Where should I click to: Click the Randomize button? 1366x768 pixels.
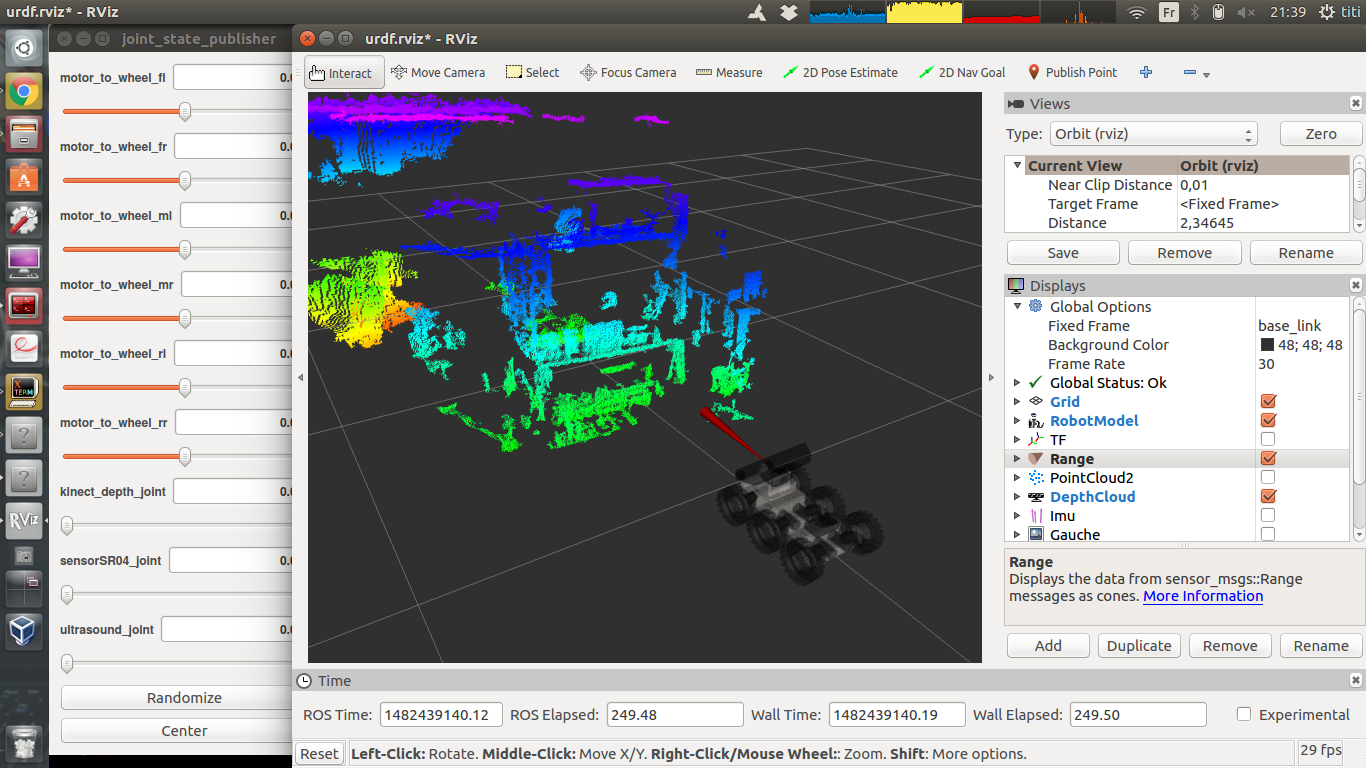[x=184, y=698]
